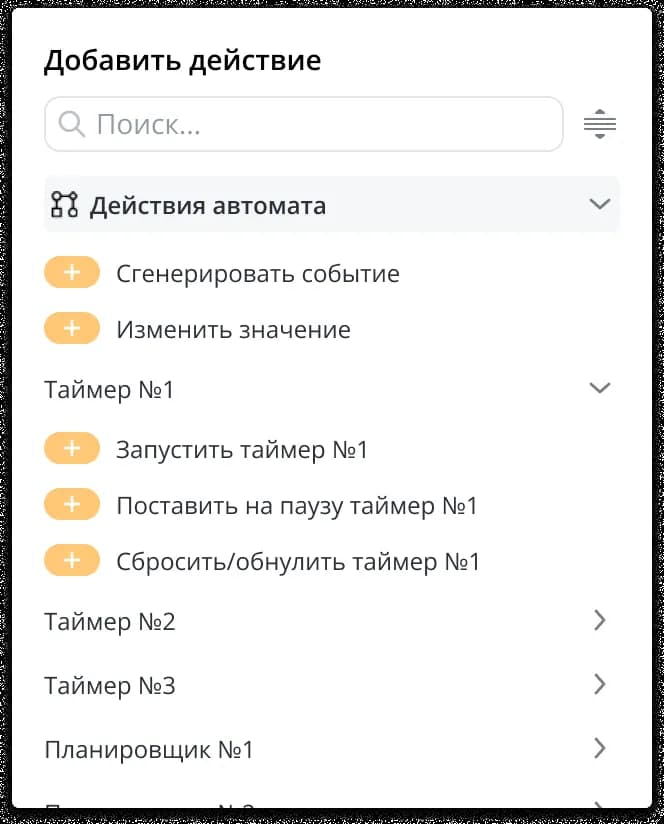Choose Запустить таймер №1 from the list

pos(246,448)
